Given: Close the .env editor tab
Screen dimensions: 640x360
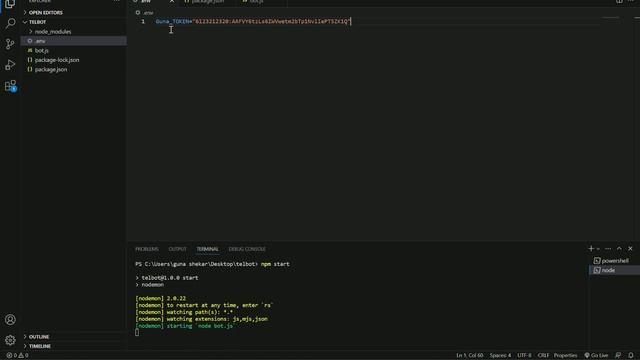Looking at the screenshot, I should click(x=172, y=2).
